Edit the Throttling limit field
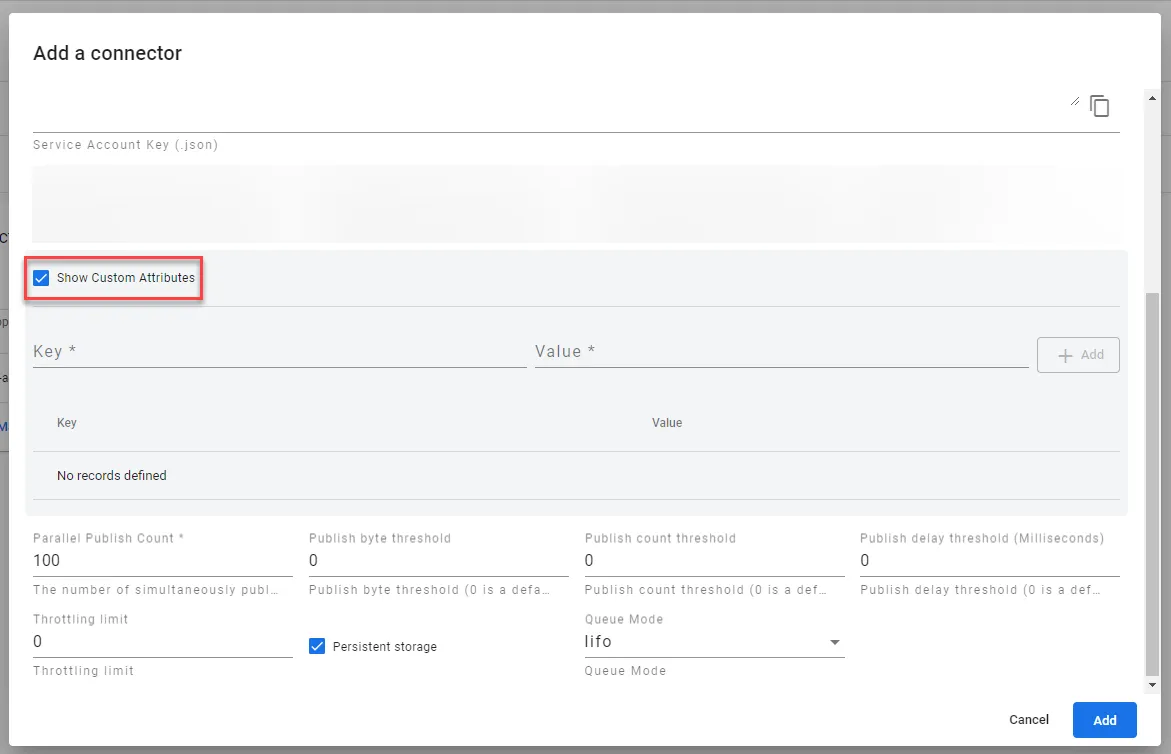The width and height of the screenshot is (1171, 754). click(x=163, y=642)
